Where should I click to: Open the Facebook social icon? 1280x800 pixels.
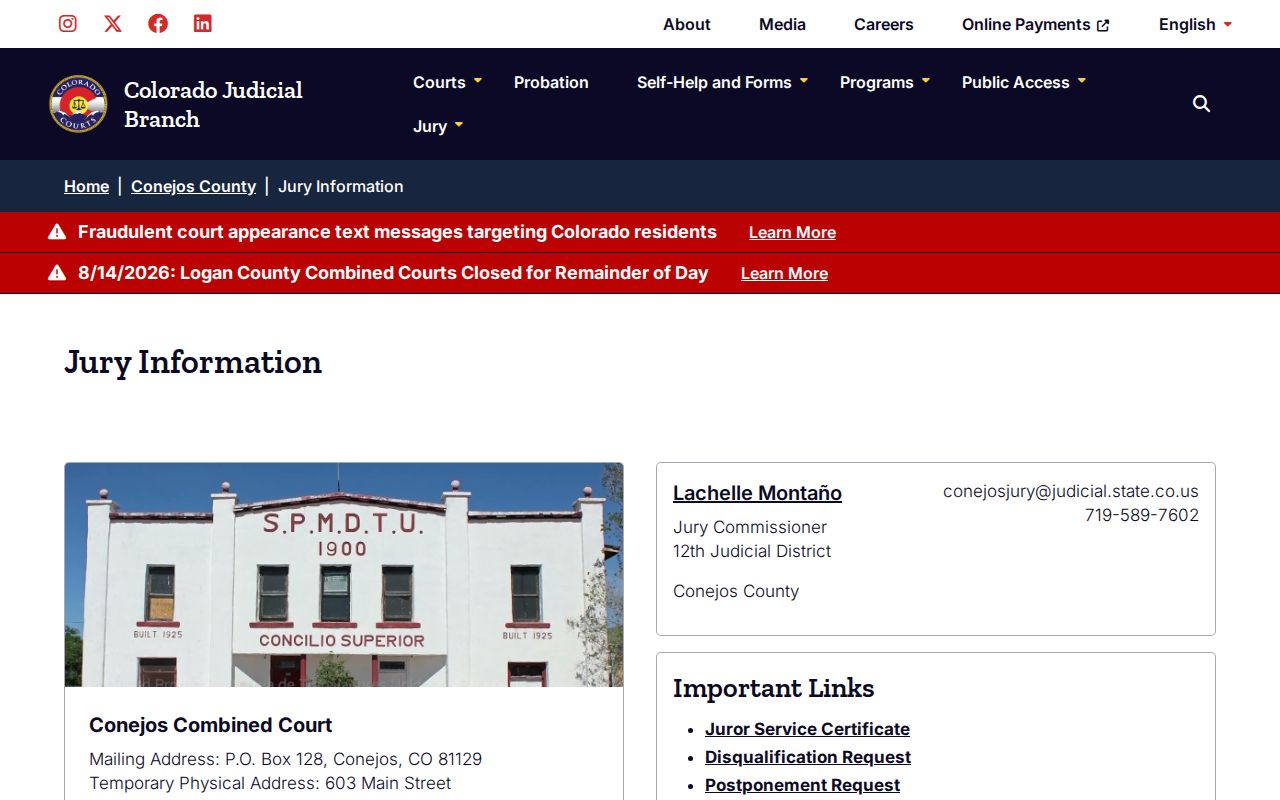tap(158, 23)
